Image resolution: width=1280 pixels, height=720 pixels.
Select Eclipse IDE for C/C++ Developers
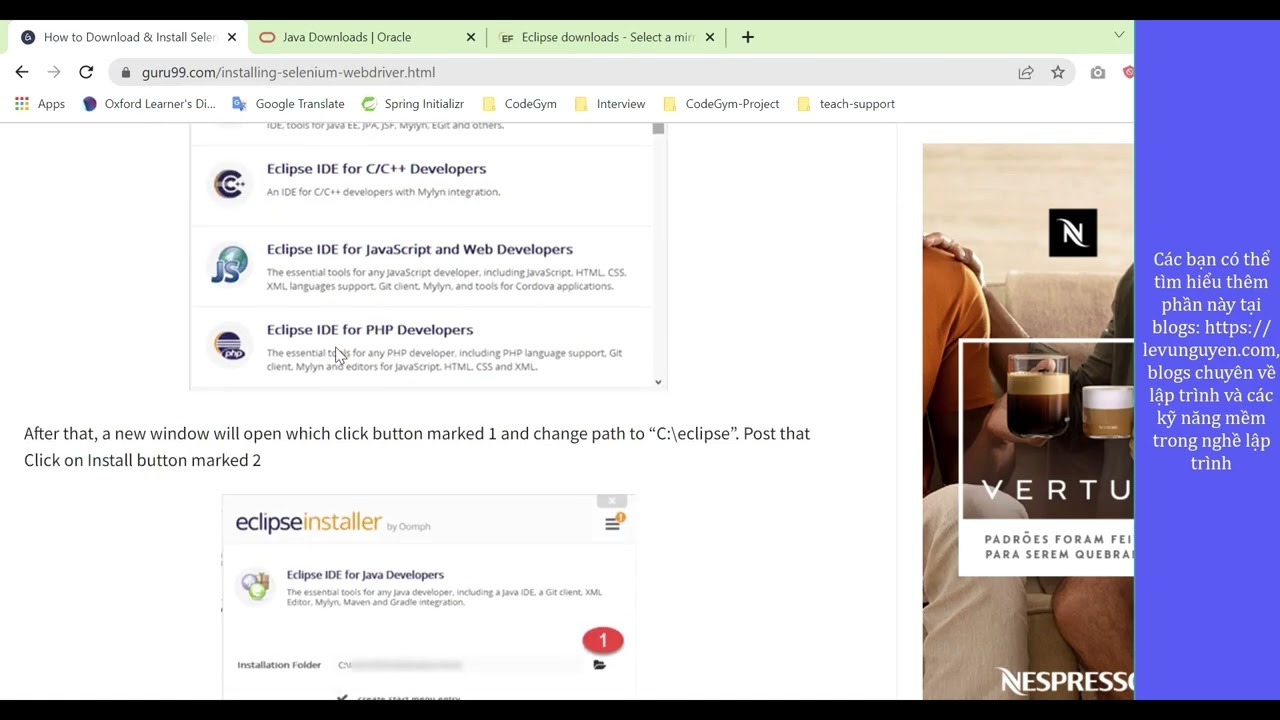click(376, 169)
